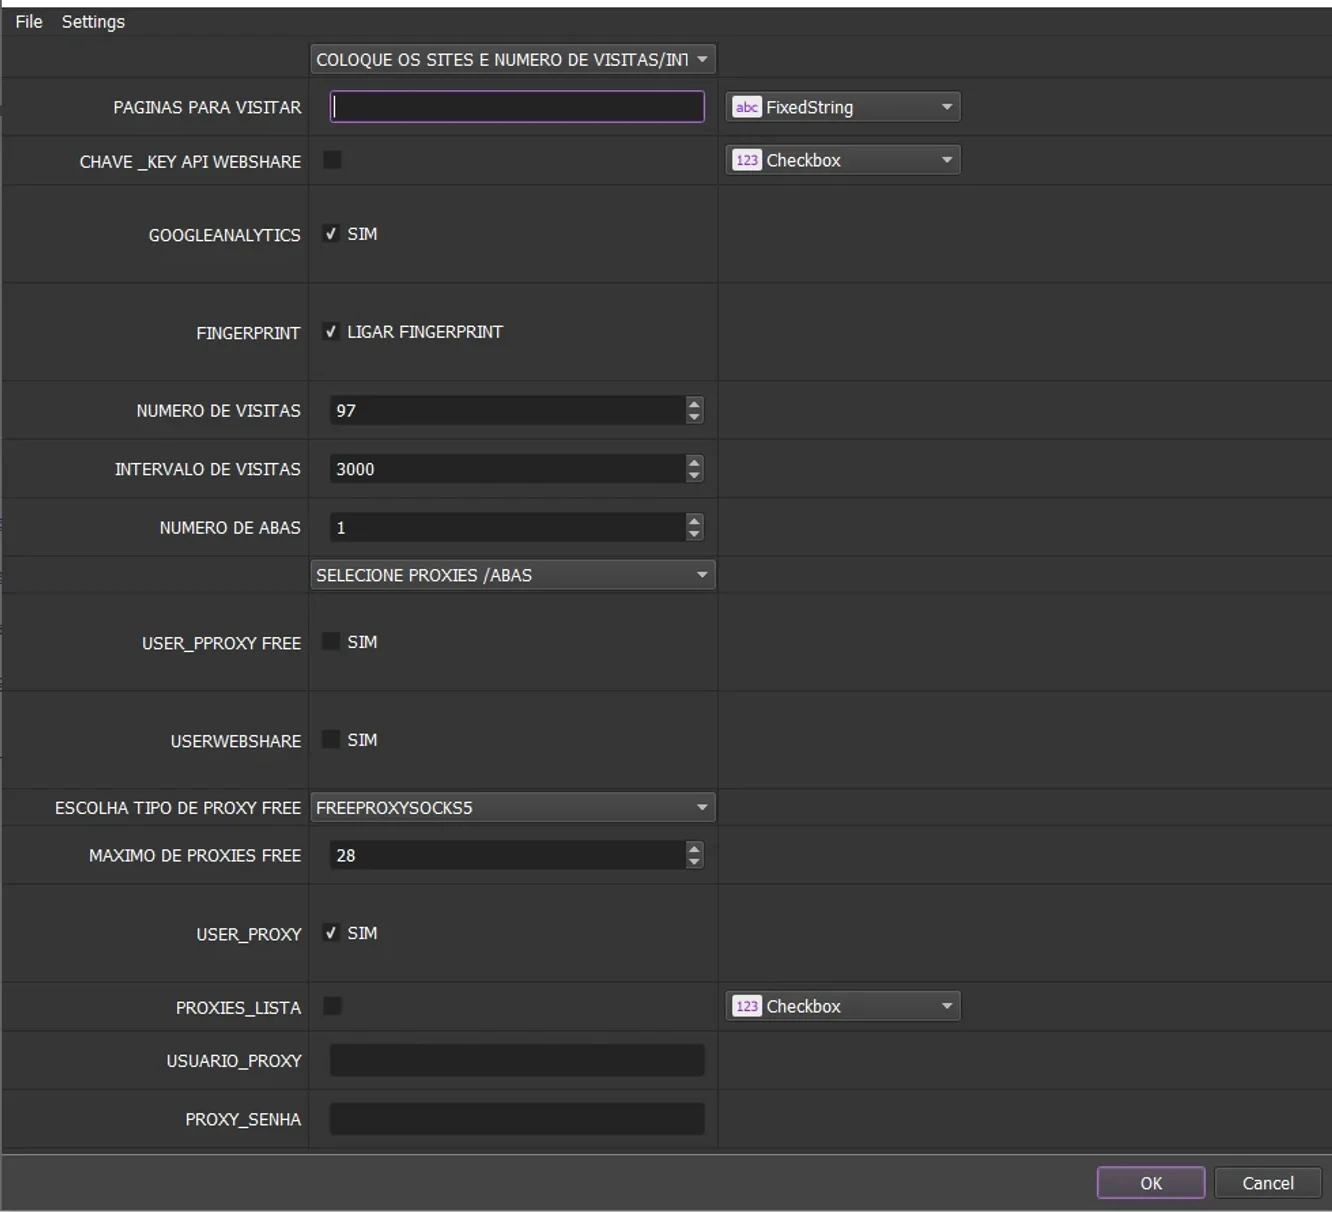Viewport: 1332px width, 1212px height.
Task: Expand the SELECIONE PROXIES /ABAS dropdown
Action: pyautogui.click(x=513, y=575)
